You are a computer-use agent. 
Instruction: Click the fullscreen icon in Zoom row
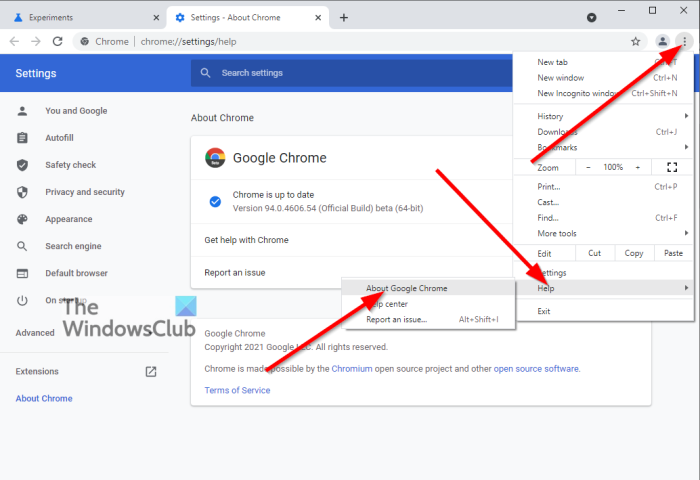[x=671, y=167]
